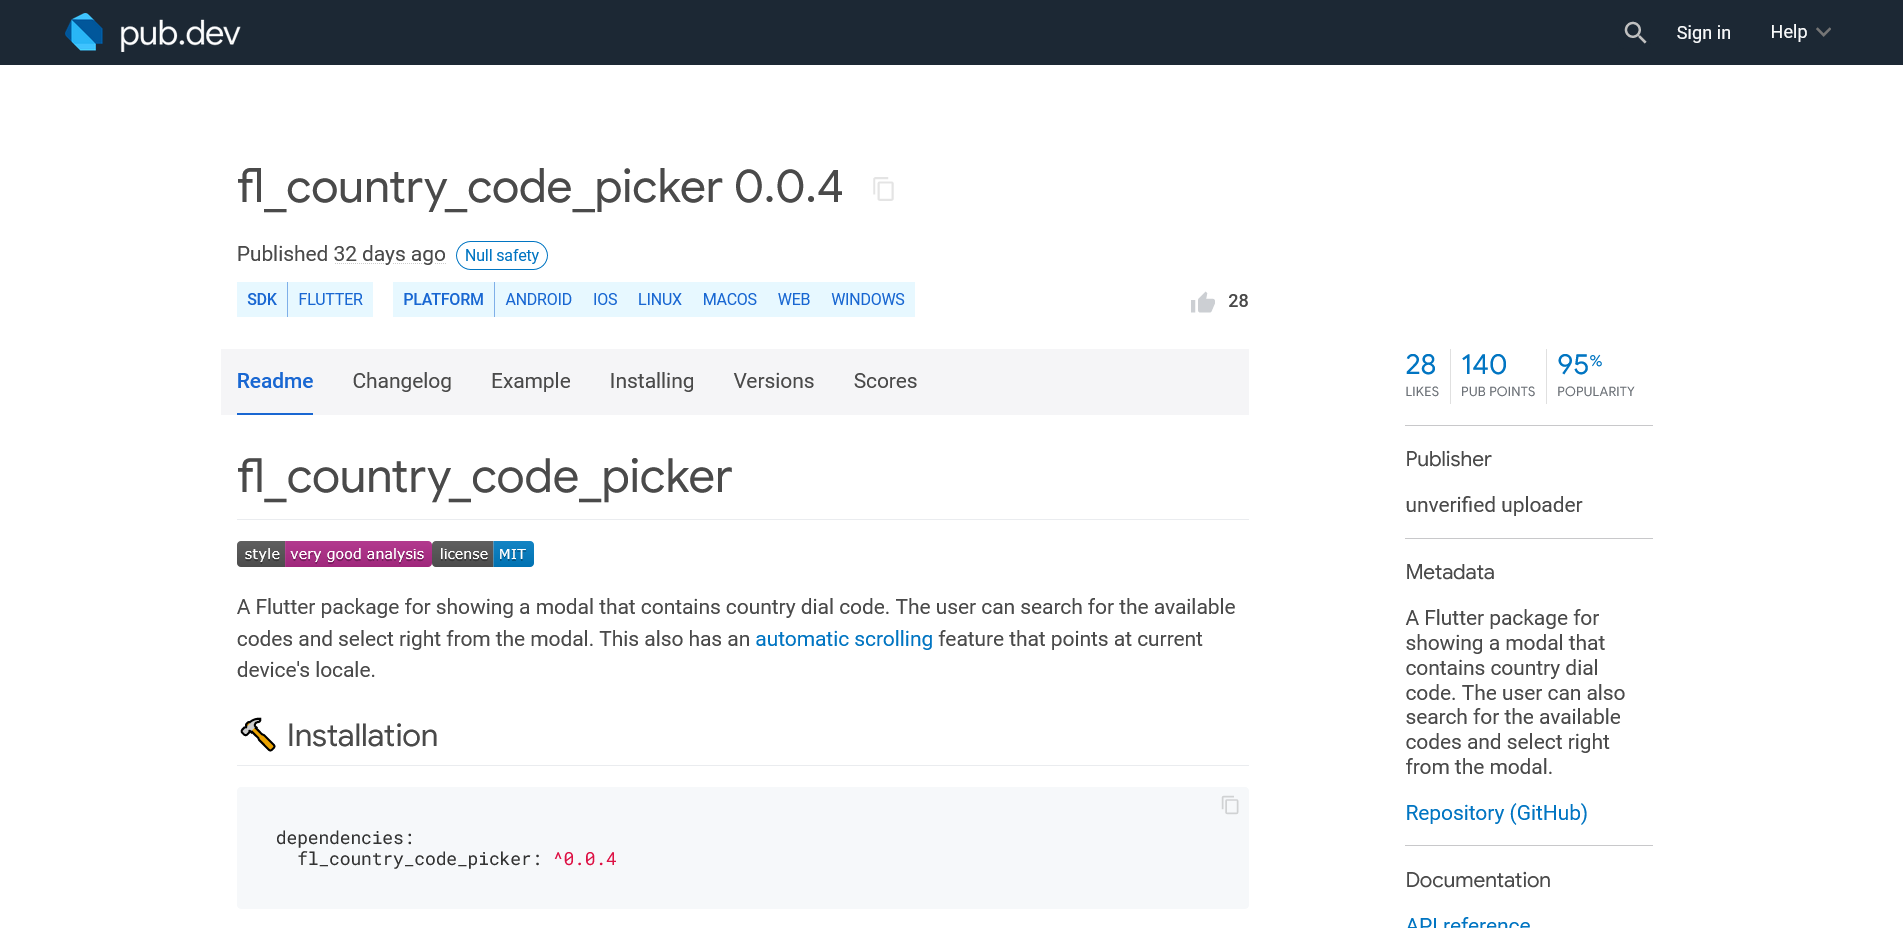Click the fl_country_code_picker readme heading
This screenshot has width=1903, height=928.
tap(484, 477)
